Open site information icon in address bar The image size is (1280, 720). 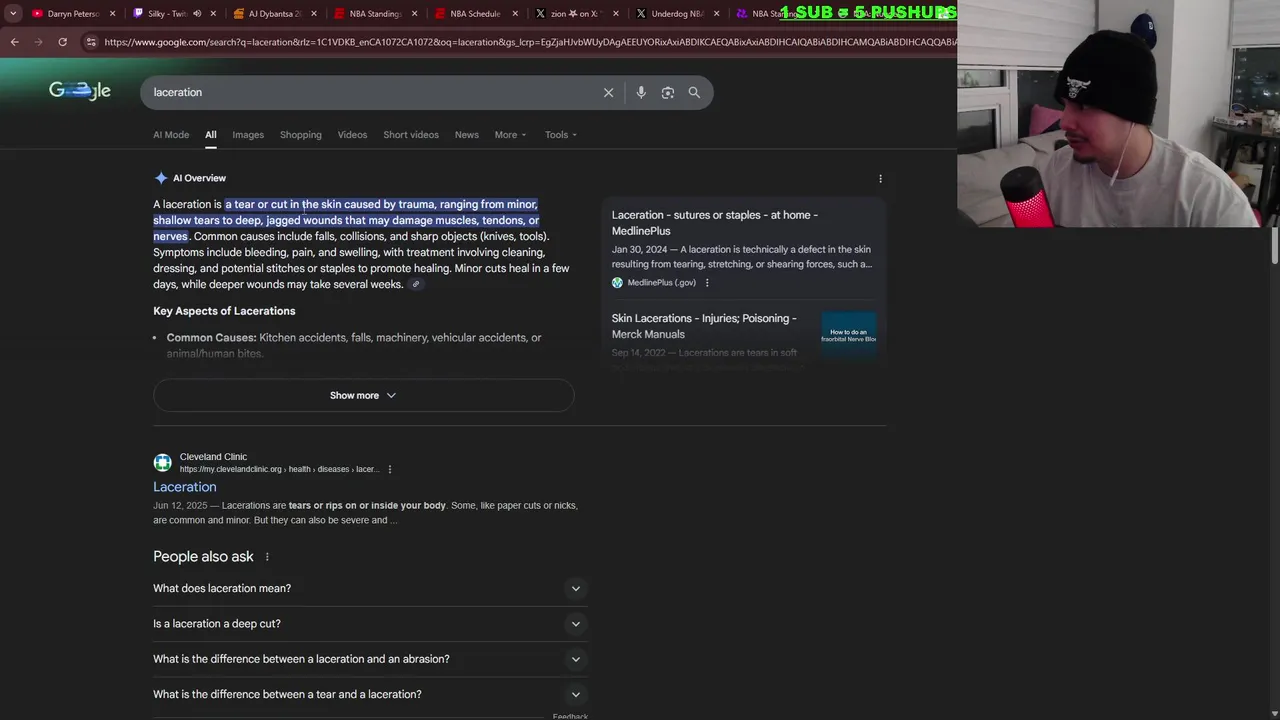coord(91,42)
